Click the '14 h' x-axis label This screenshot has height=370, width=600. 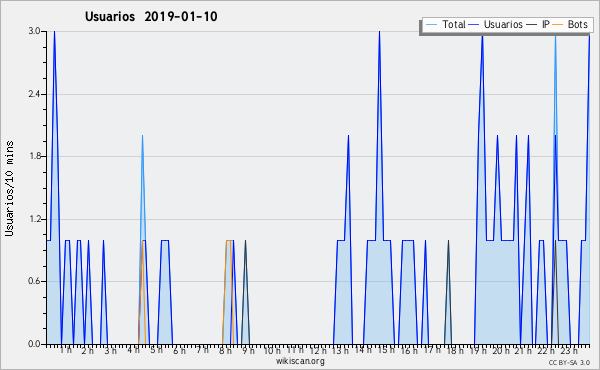(363, 349)
